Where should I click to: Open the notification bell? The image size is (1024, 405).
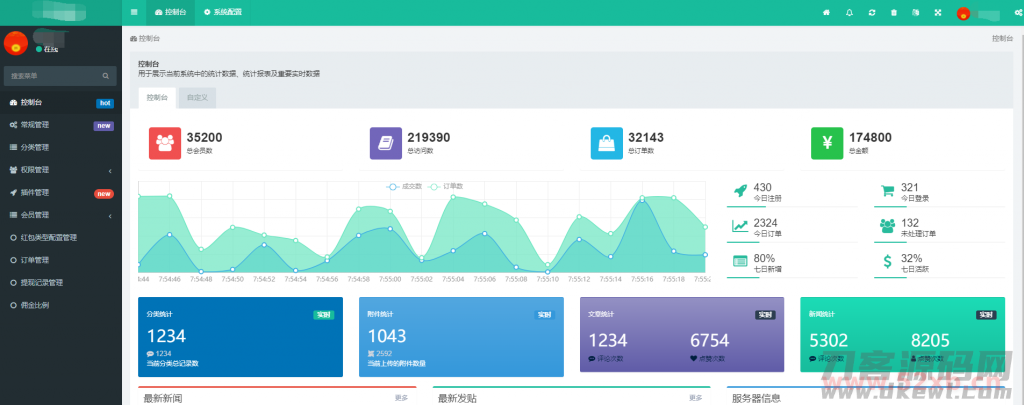pyautogui.click(x=849, y=12)
